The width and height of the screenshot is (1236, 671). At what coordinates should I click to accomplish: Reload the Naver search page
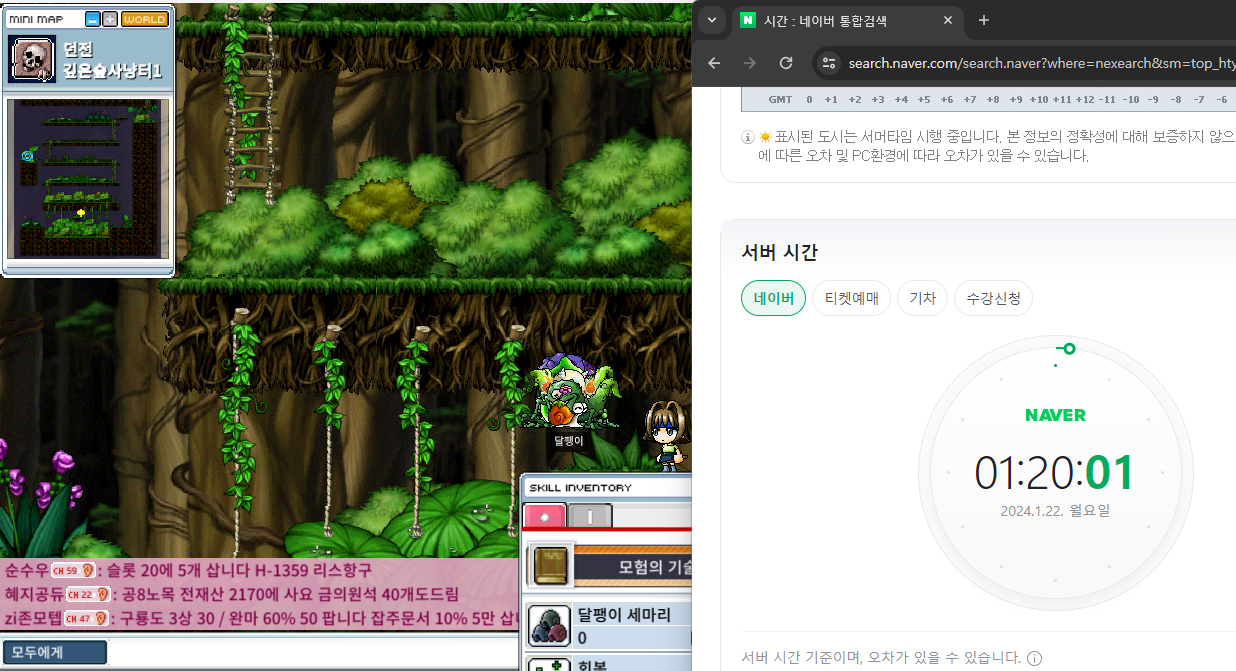786,63
